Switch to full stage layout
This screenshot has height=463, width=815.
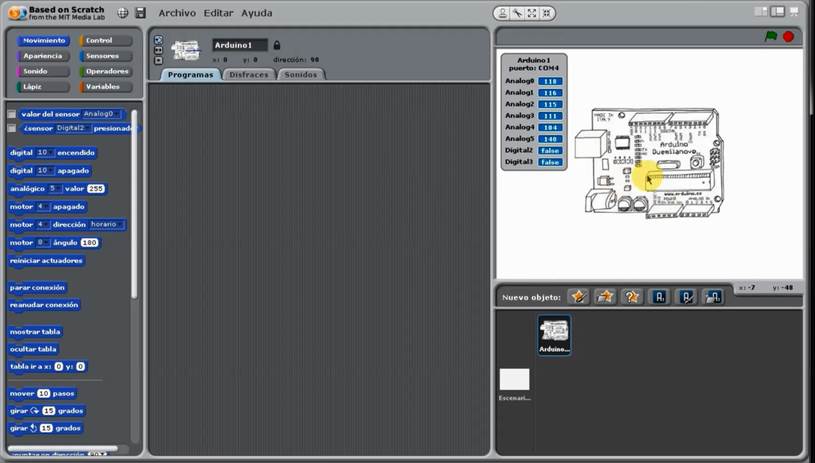[x=778, y=11]
